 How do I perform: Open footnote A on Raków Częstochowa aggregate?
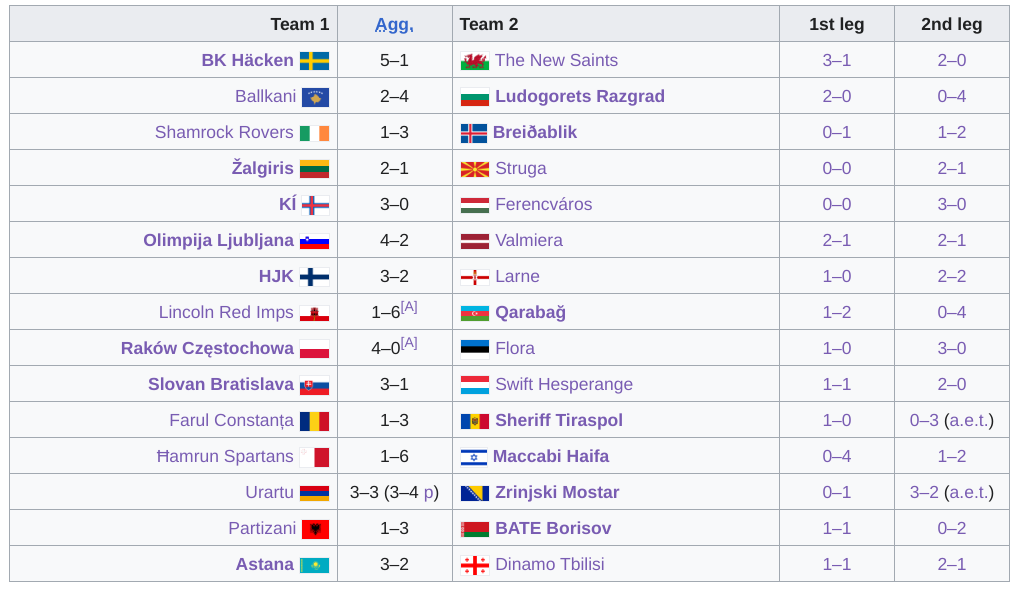click(x=409, y=342)
